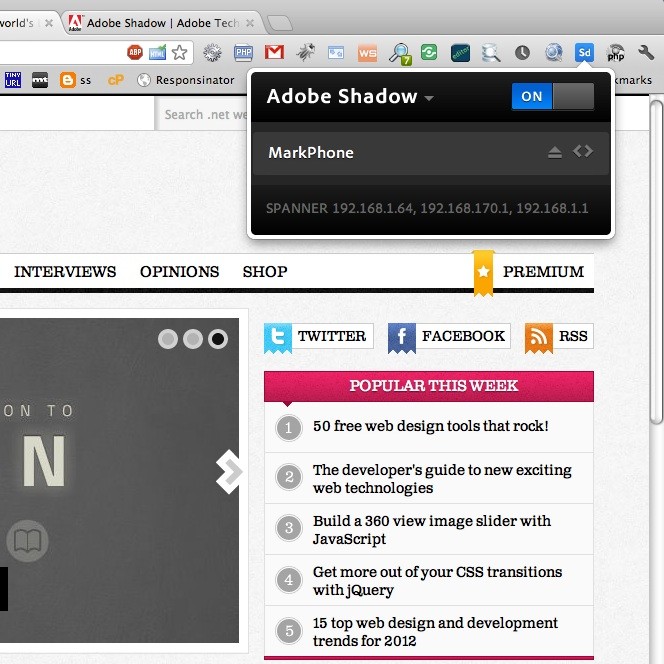Open the TWITTER social link
This screenshot has height=664, width=664.
pos(318,336)
